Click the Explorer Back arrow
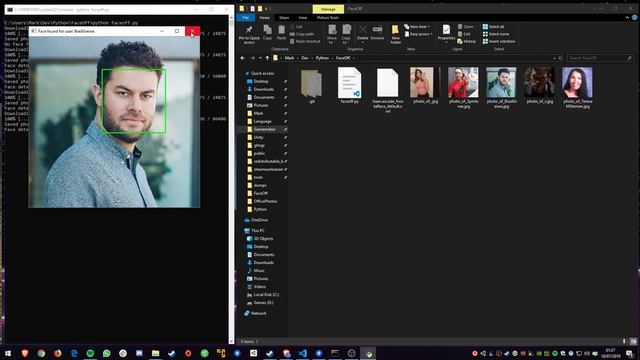 click(243, 58)
